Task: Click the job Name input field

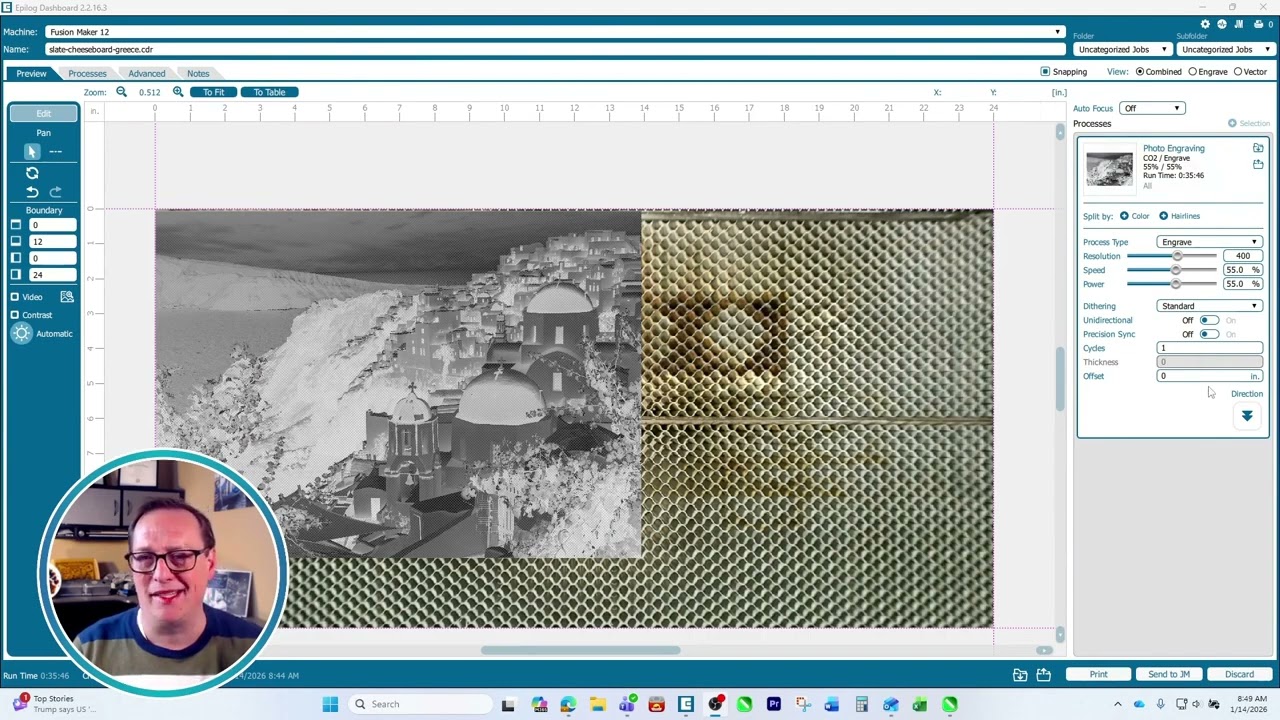Action: pyautogui.click(x=553, y=49)
